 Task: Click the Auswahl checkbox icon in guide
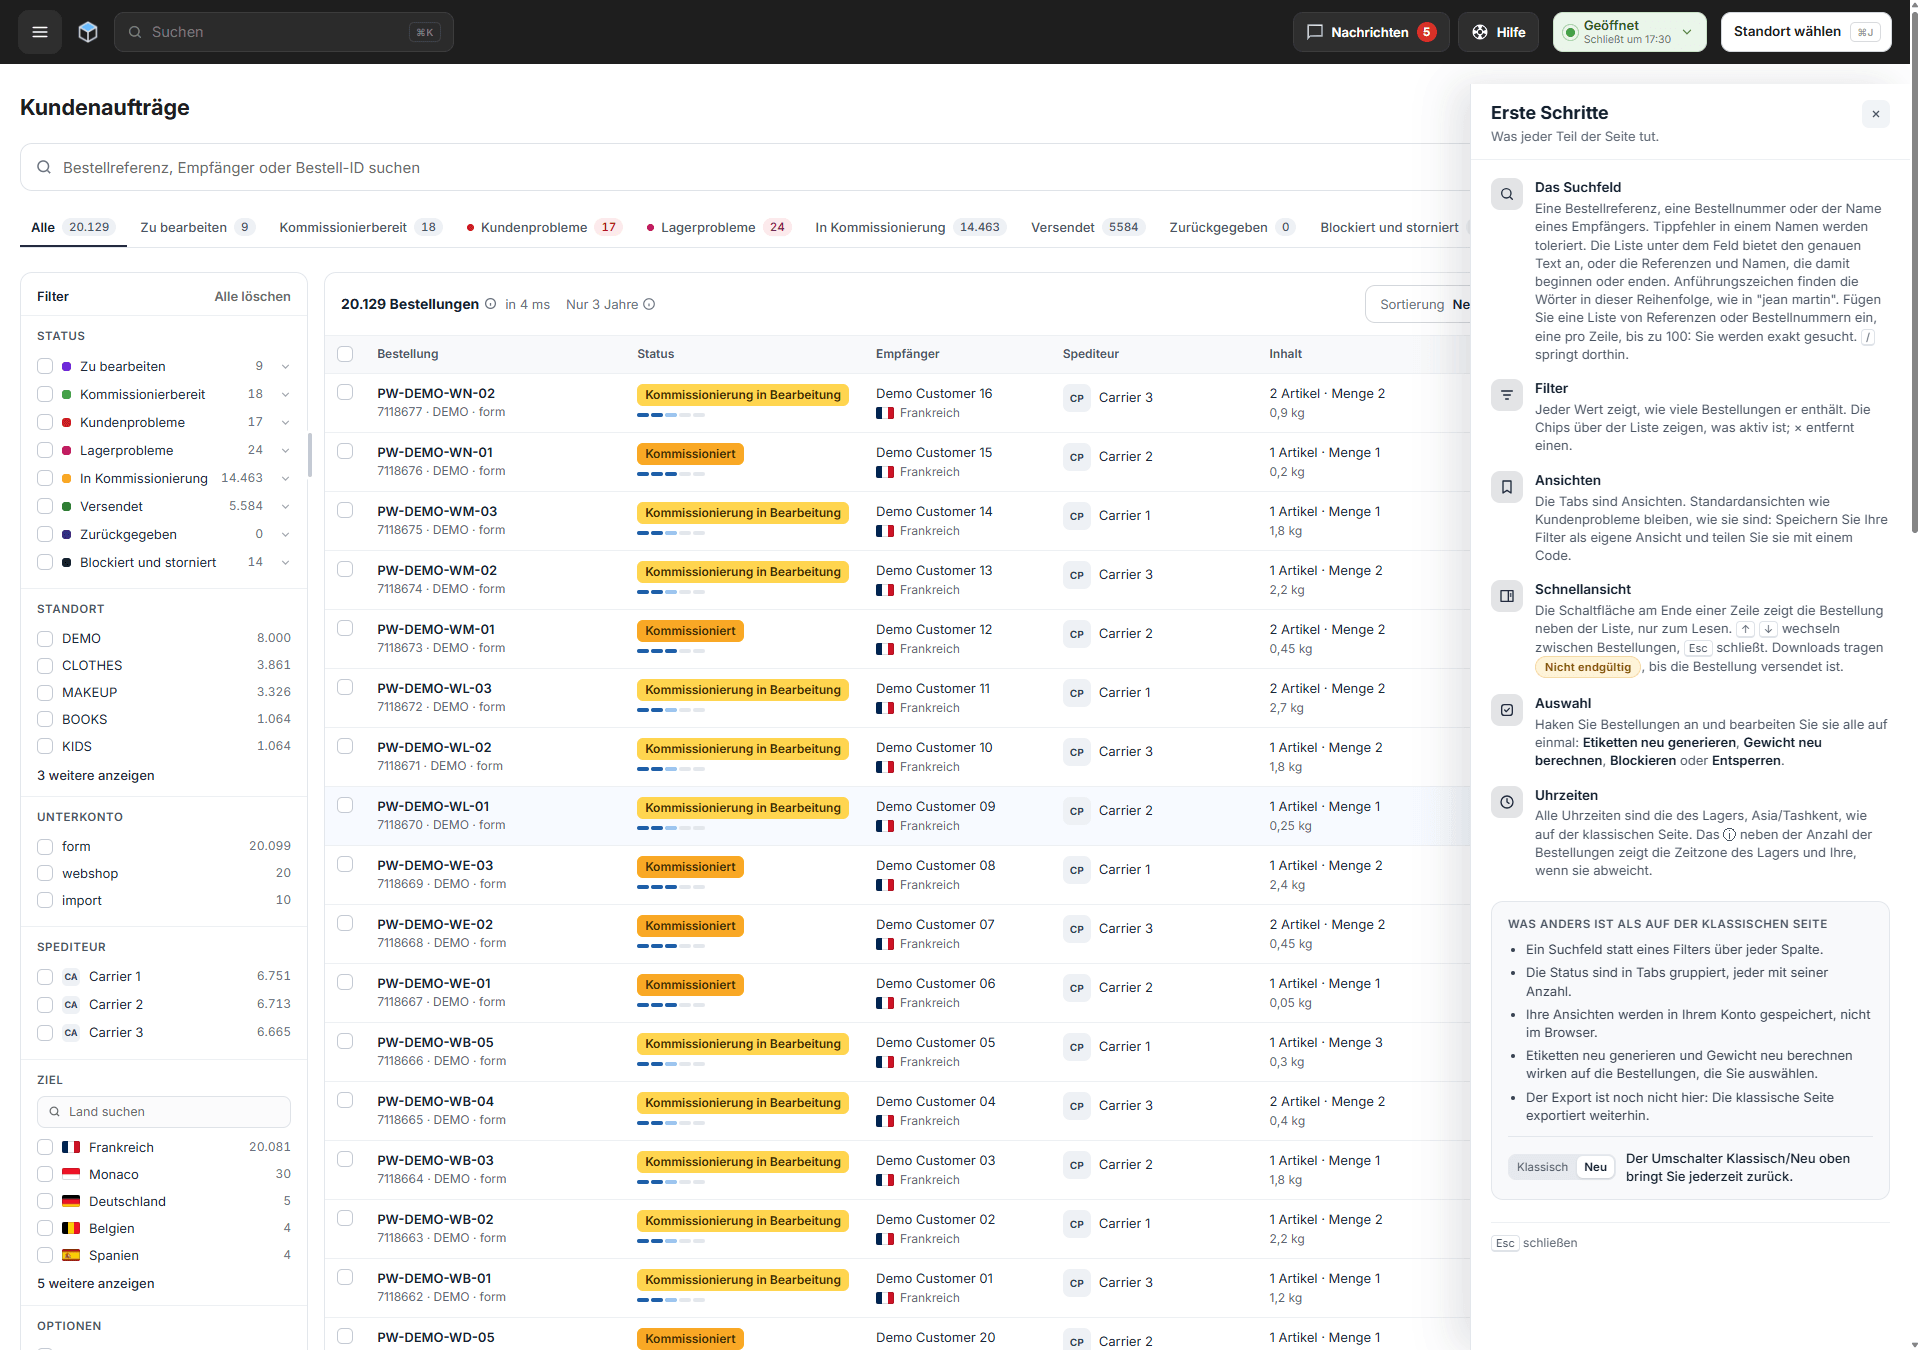(1507, 710)
